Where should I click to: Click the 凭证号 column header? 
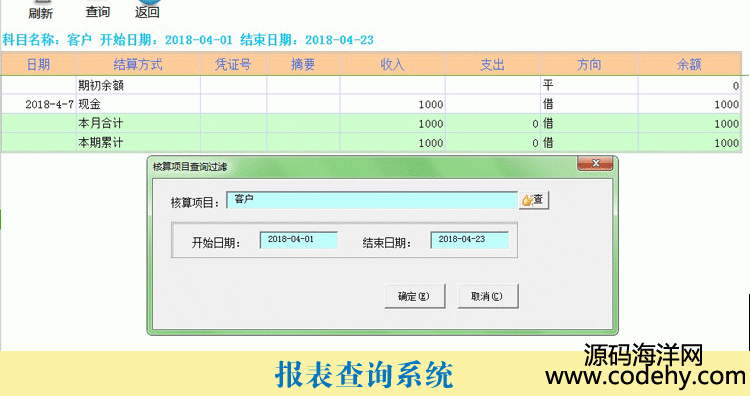[x=233, y=64]
